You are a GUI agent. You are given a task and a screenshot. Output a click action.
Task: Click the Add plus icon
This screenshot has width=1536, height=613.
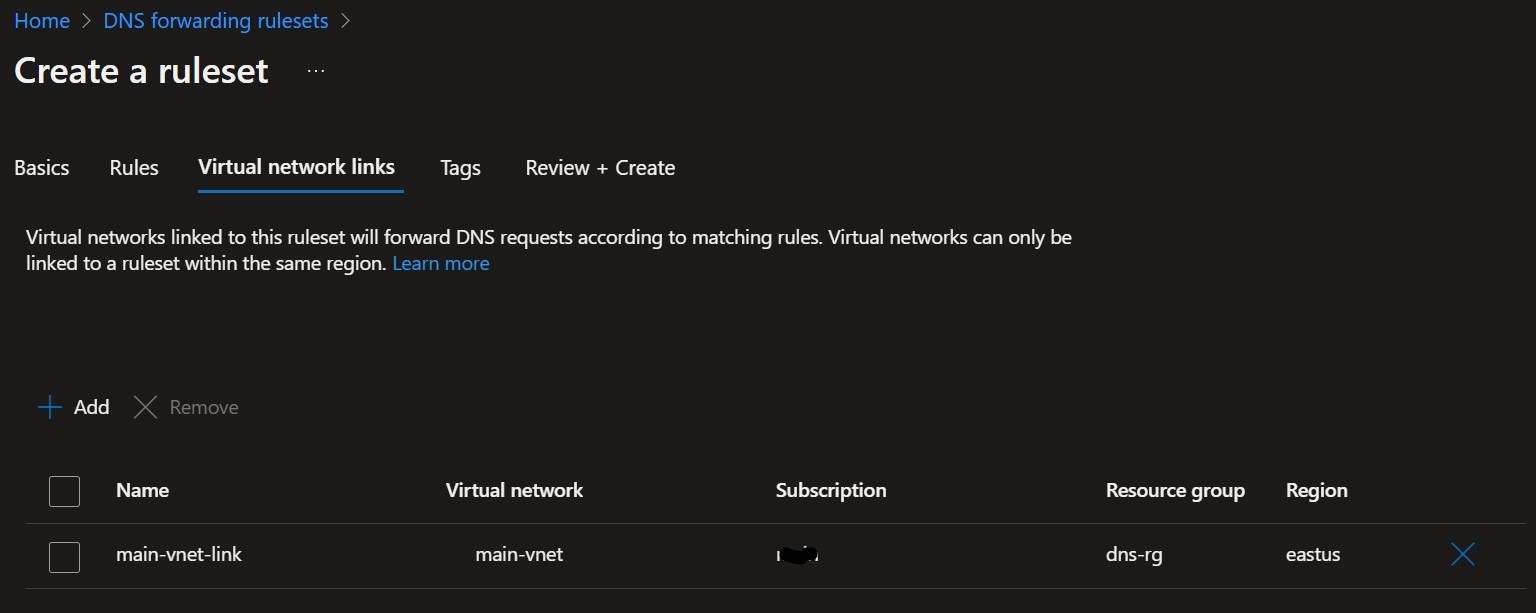pos(48,407)
